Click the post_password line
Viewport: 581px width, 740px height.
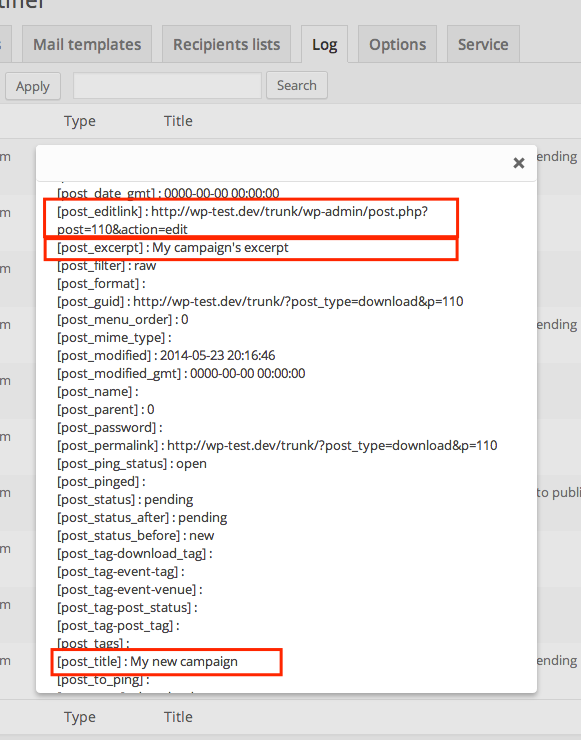[x=110, y=428]
